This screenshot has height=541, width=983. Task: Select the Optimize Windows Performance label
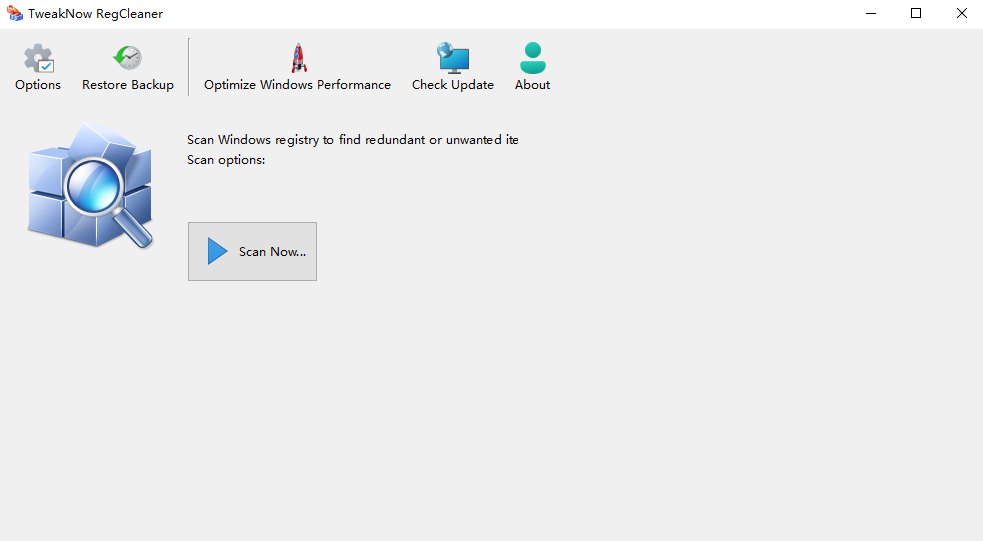click(297, 85)
